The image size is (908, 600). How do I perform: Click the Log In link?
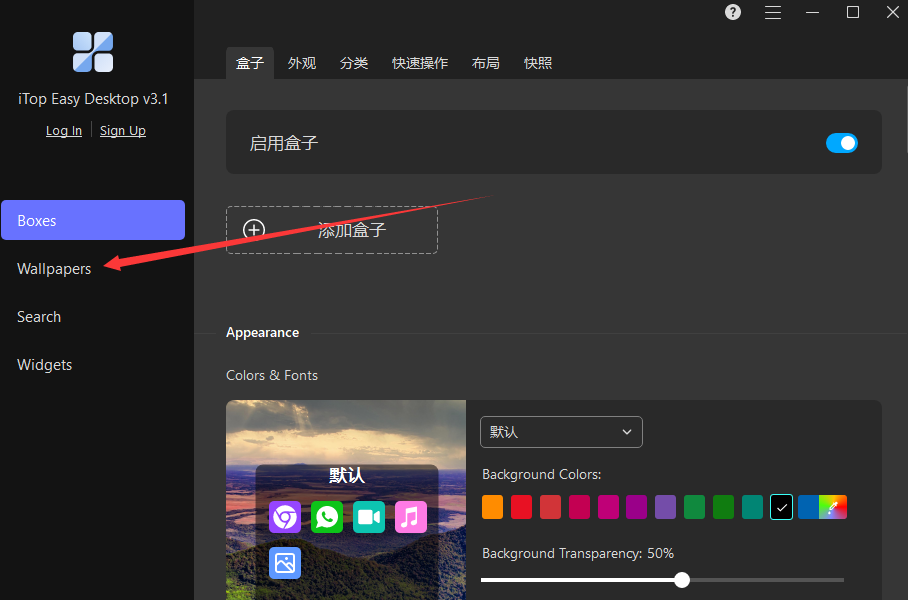pyautogui.click(x=64, y=131)
